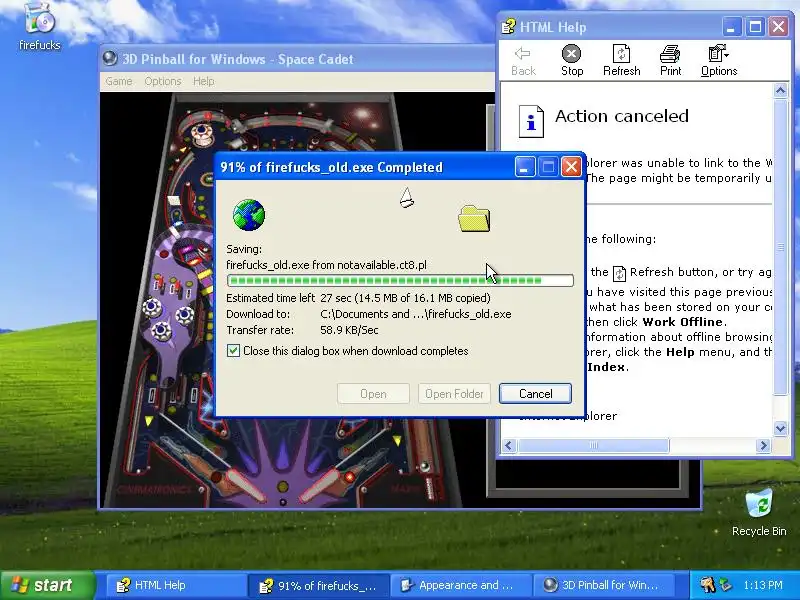Click the HTML Help horizontal scrollbar thumb
Viewport: 800px width, 600px height.
(x=593, y=445)
